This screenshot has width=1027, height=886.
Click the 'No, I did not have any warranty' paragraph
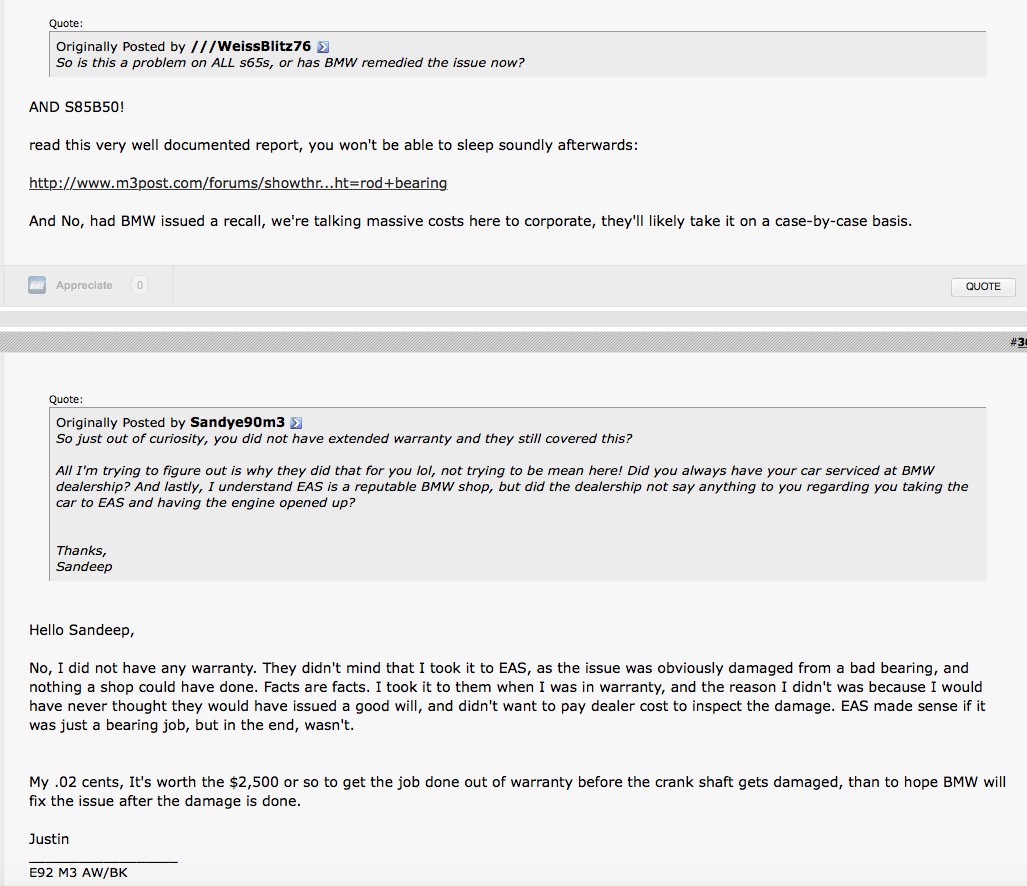[x=506, y=696]
